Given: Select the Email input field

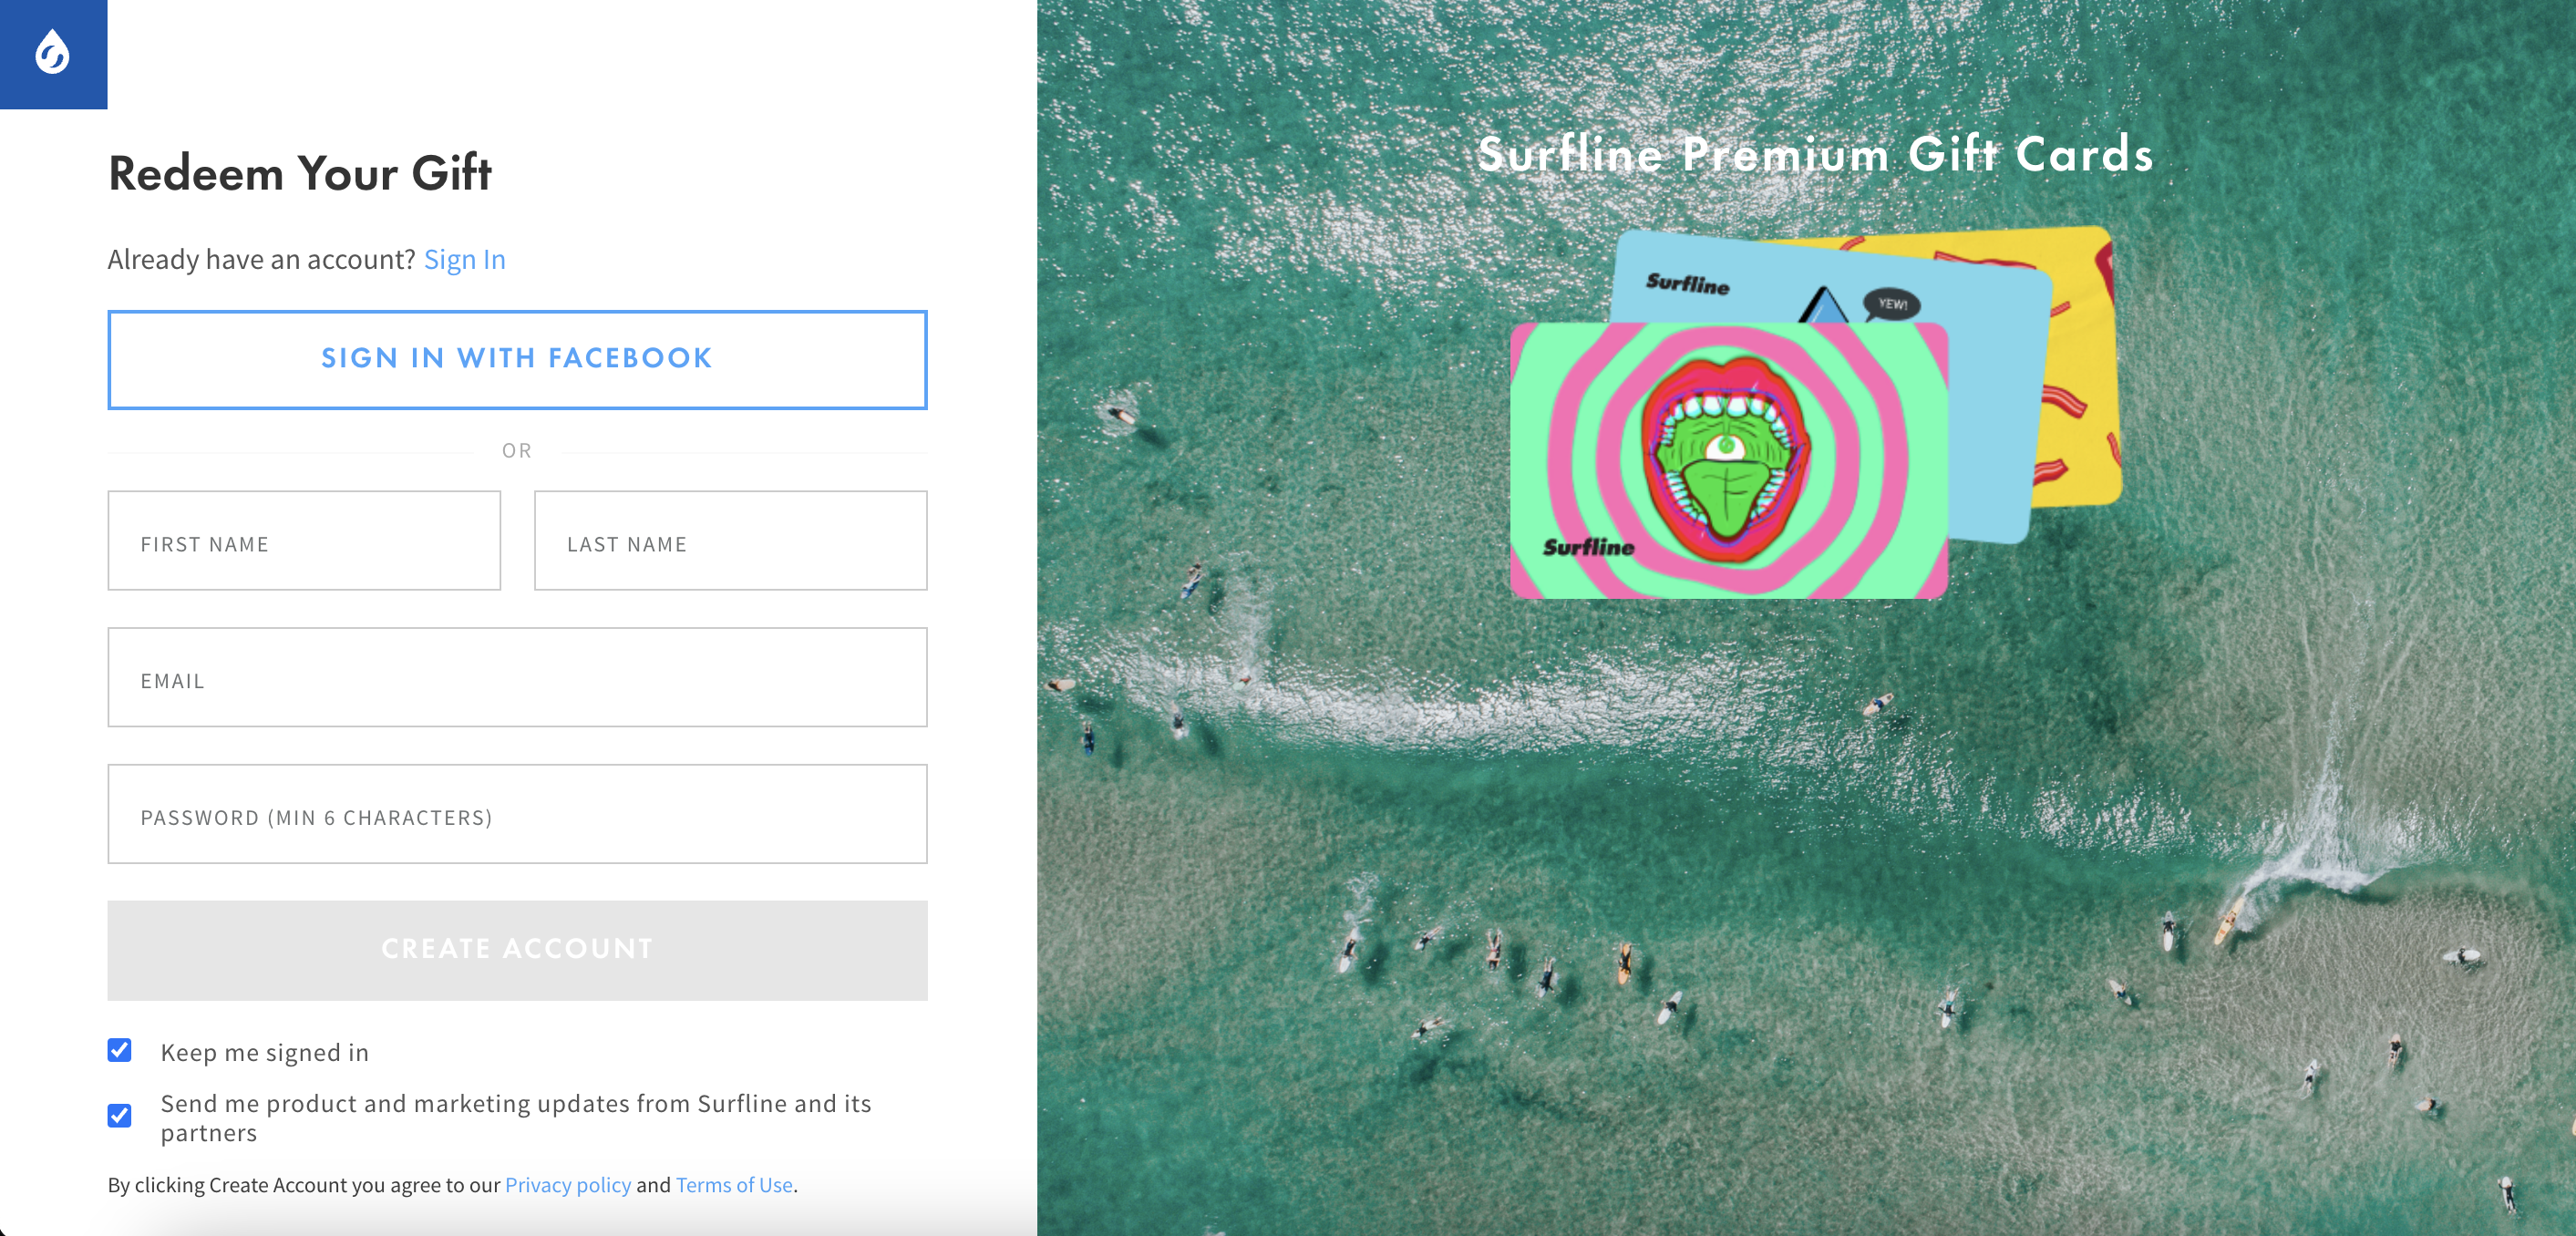Looking at the screenshot, I should (517, 677).
